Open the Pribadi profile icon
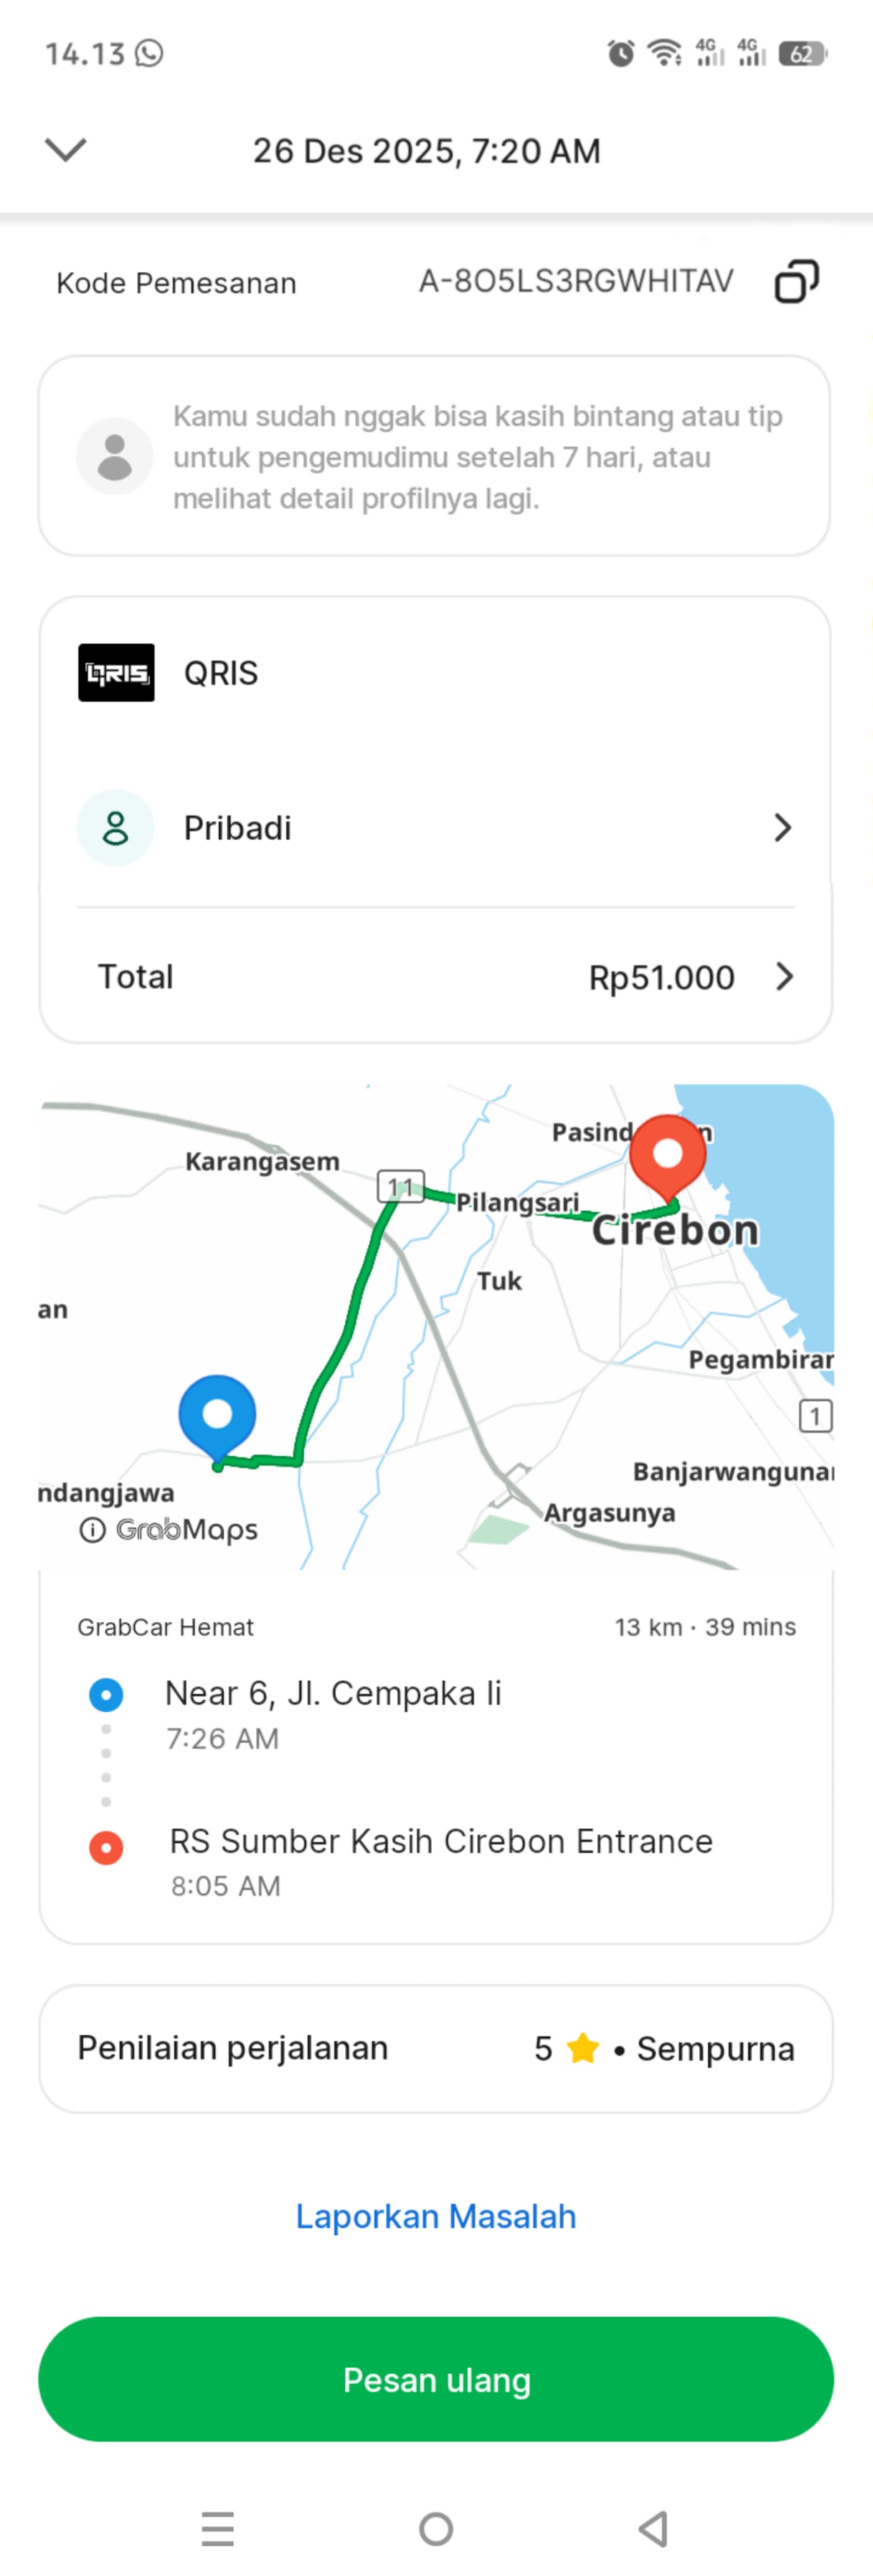 pyautogui.click(x=116, y=828)
